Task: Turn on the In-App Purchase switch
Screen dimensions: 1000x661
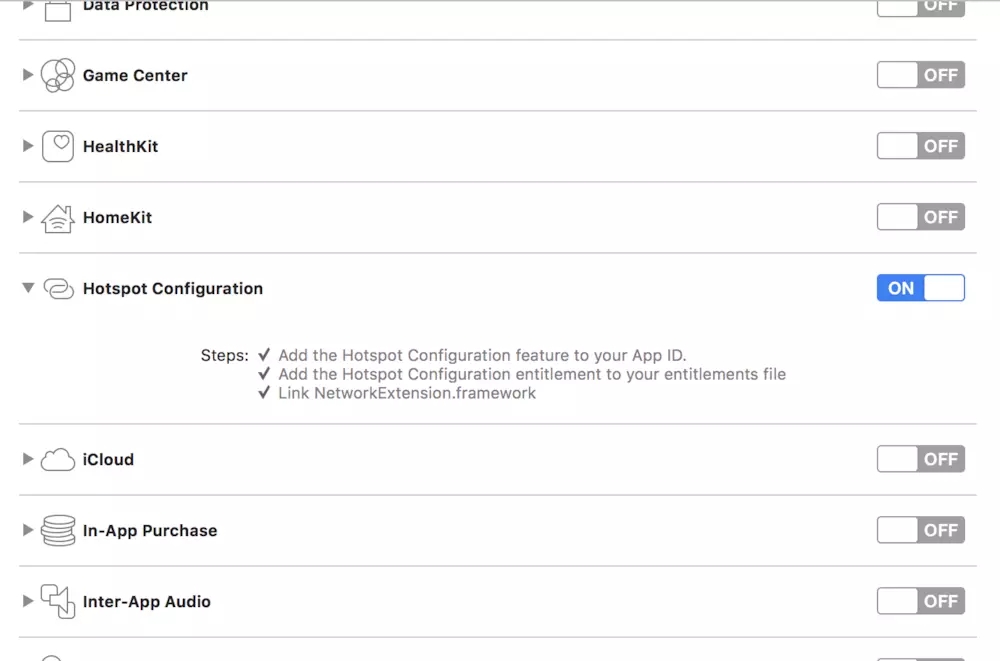Action: (920, 530)
